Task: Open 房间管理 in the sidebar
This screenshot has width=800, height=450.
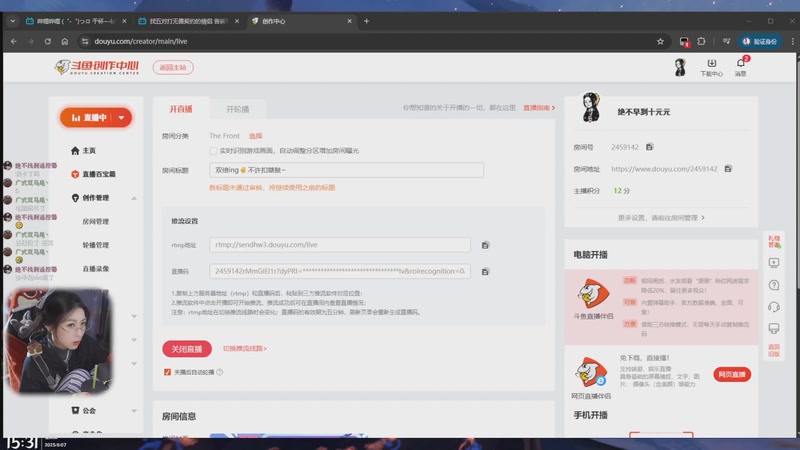Action: click(95, 221)
